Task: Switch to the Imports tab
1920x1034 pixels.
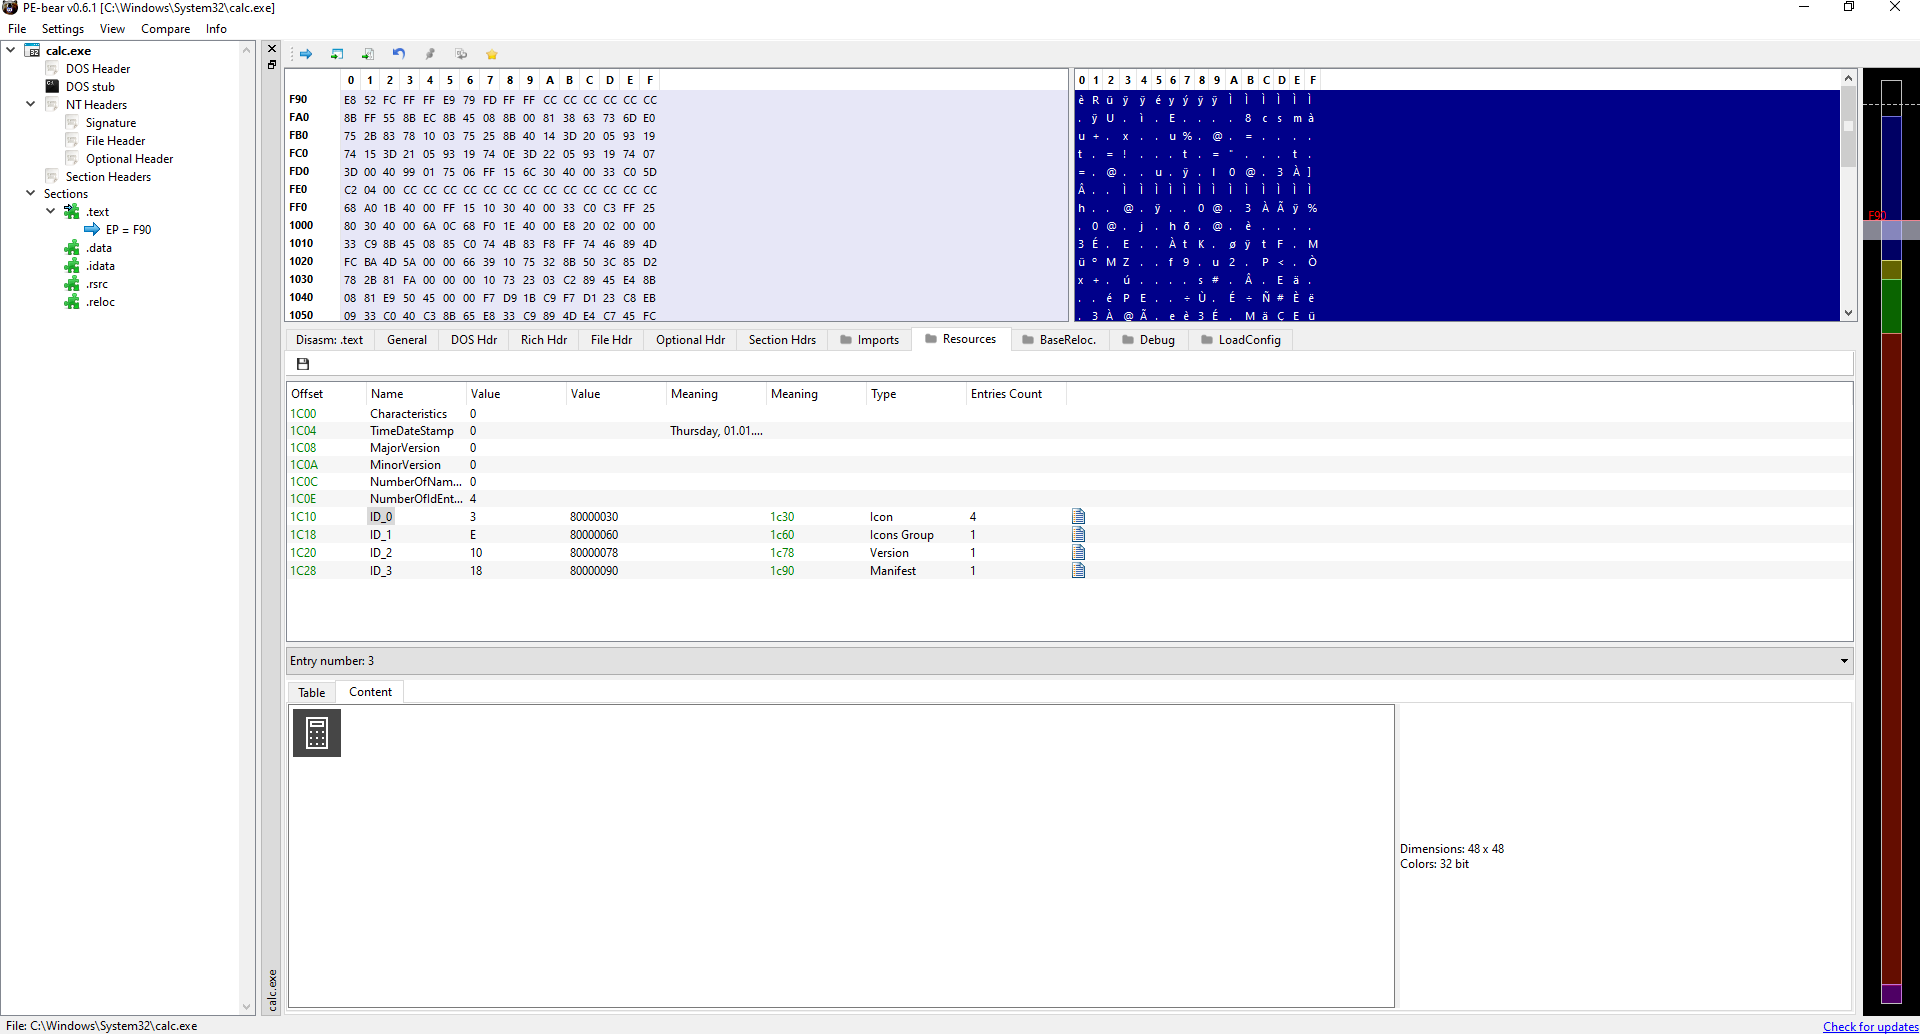Action: [x=869, y=340]
